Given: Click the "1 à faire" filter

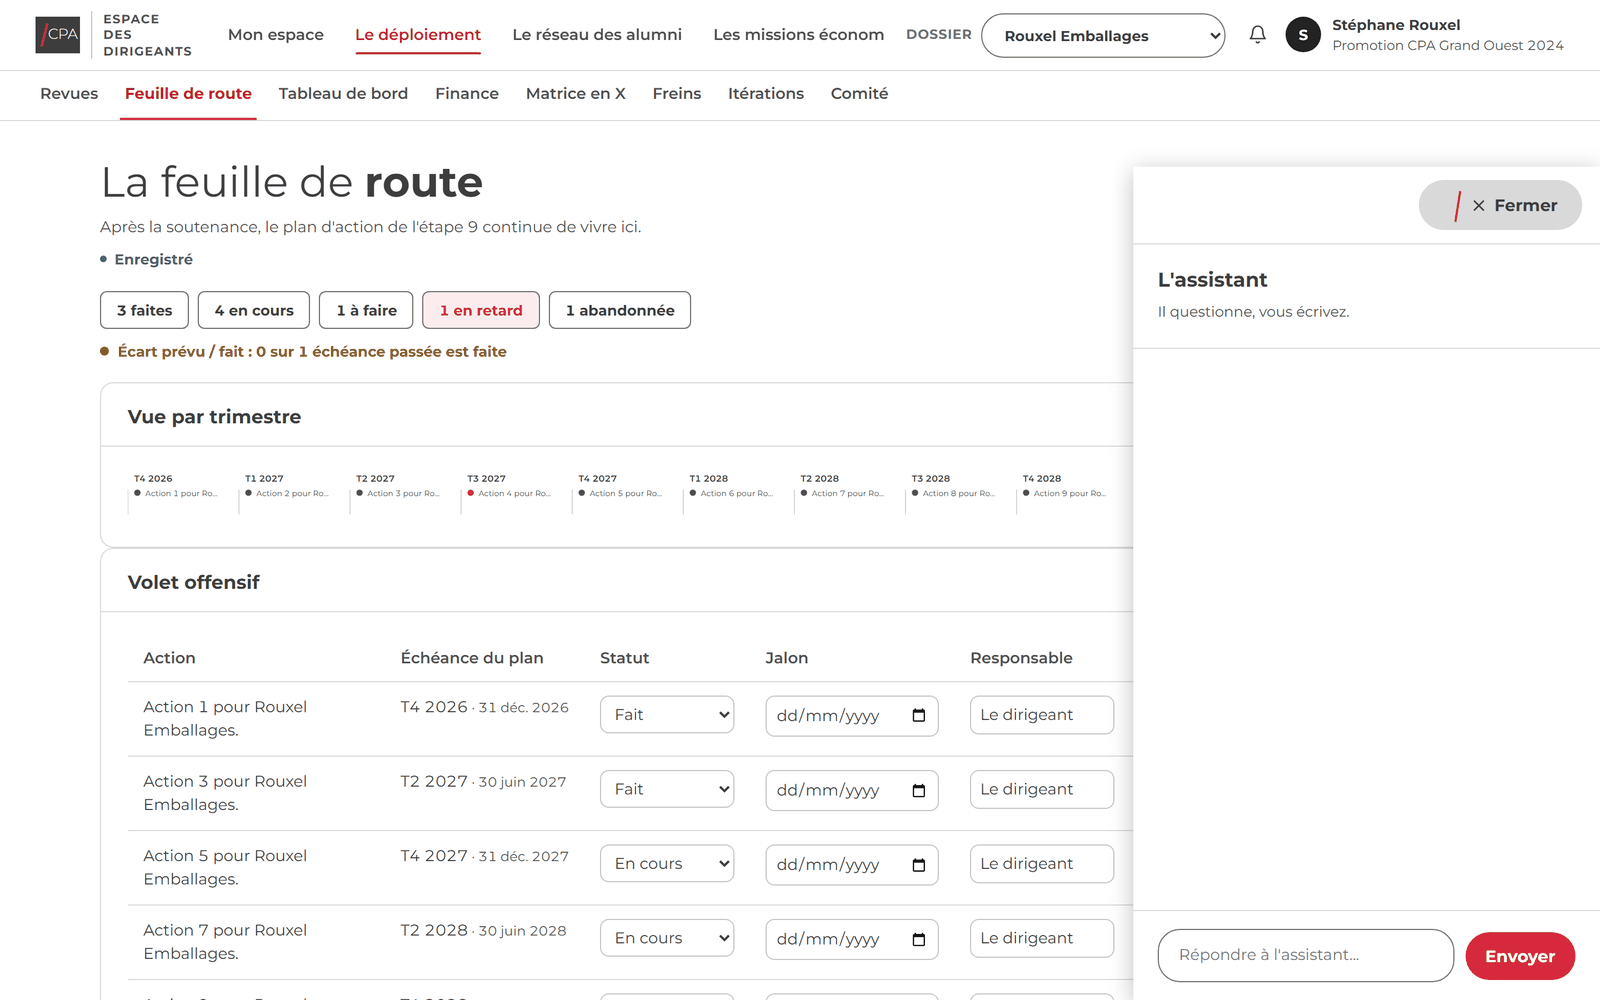Looking at the screenshot, I should tap(367, 311).
